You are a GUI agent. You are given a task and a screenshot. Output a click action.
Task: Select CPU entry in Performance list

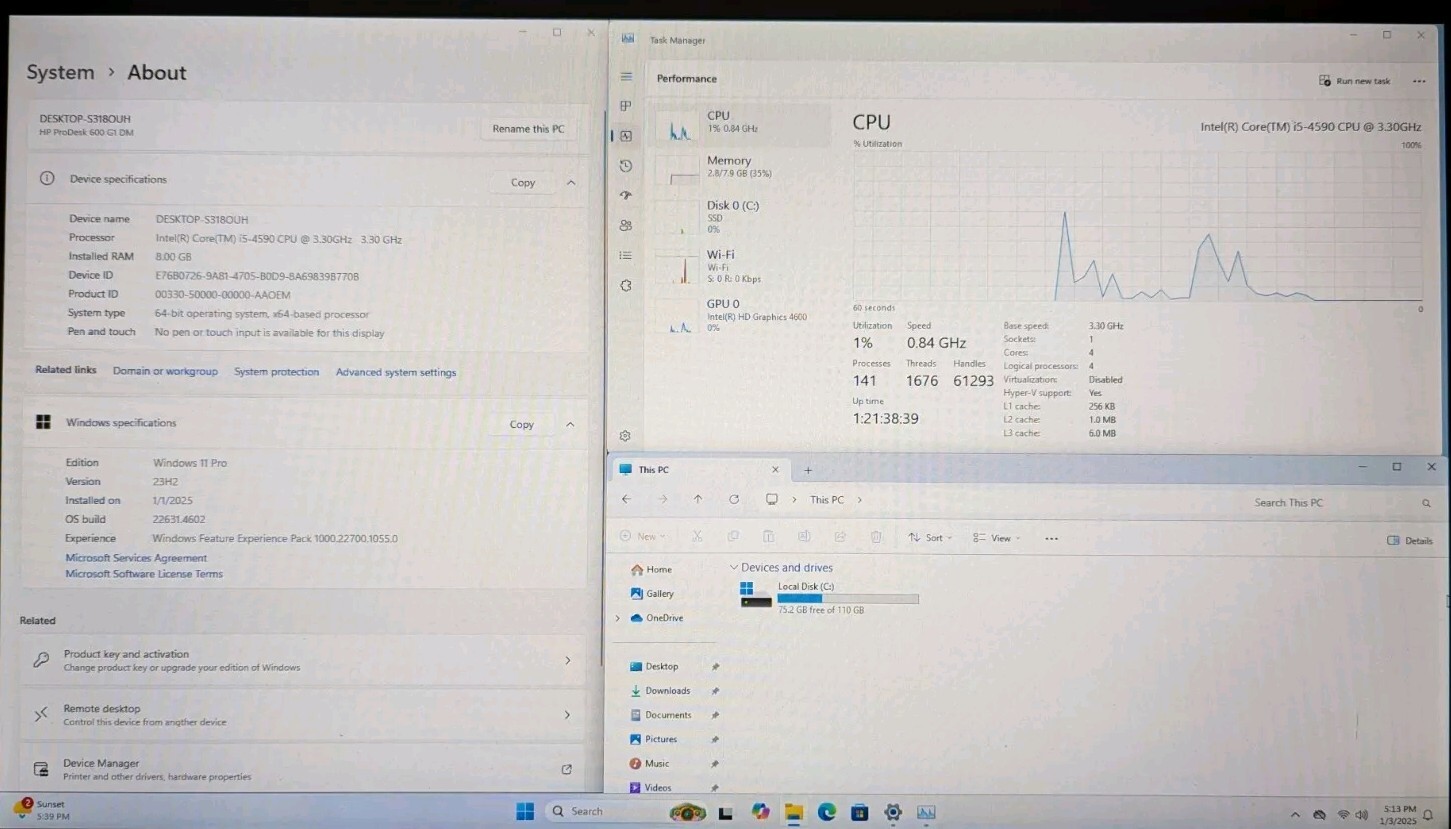[x=742, y=123]
